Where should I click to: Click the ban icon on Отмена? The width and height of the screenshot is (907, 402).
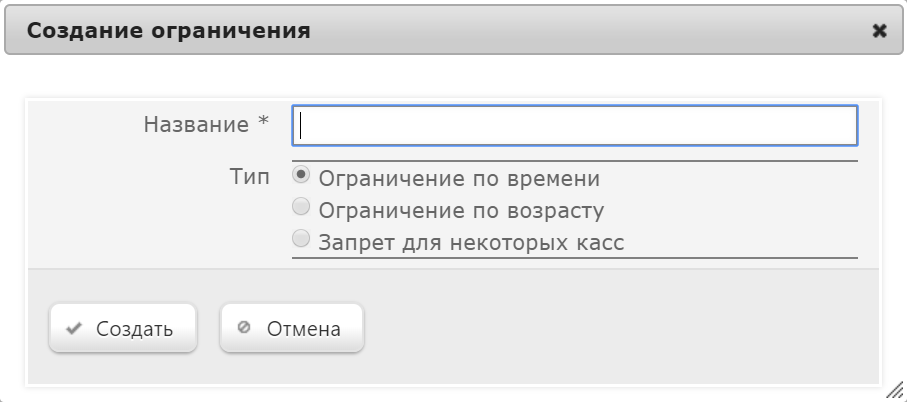point(244,327)
